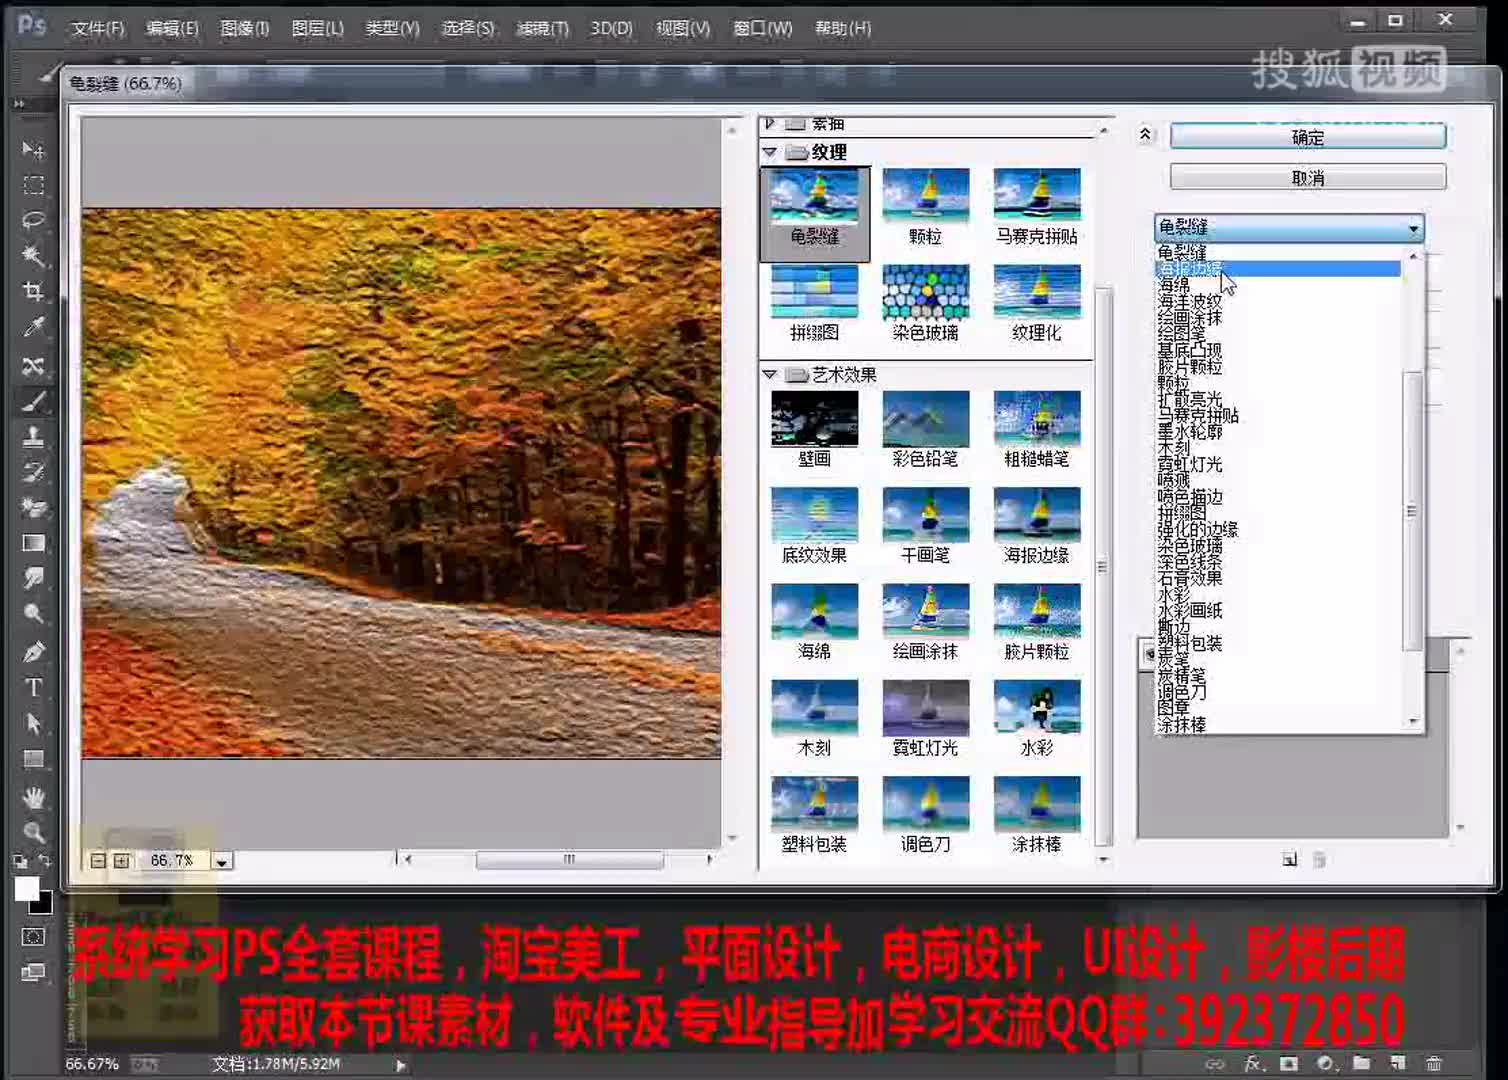Swap foreground and background colors
The height and width of the screenshot is (1080, 1508).
click(45, 861)
